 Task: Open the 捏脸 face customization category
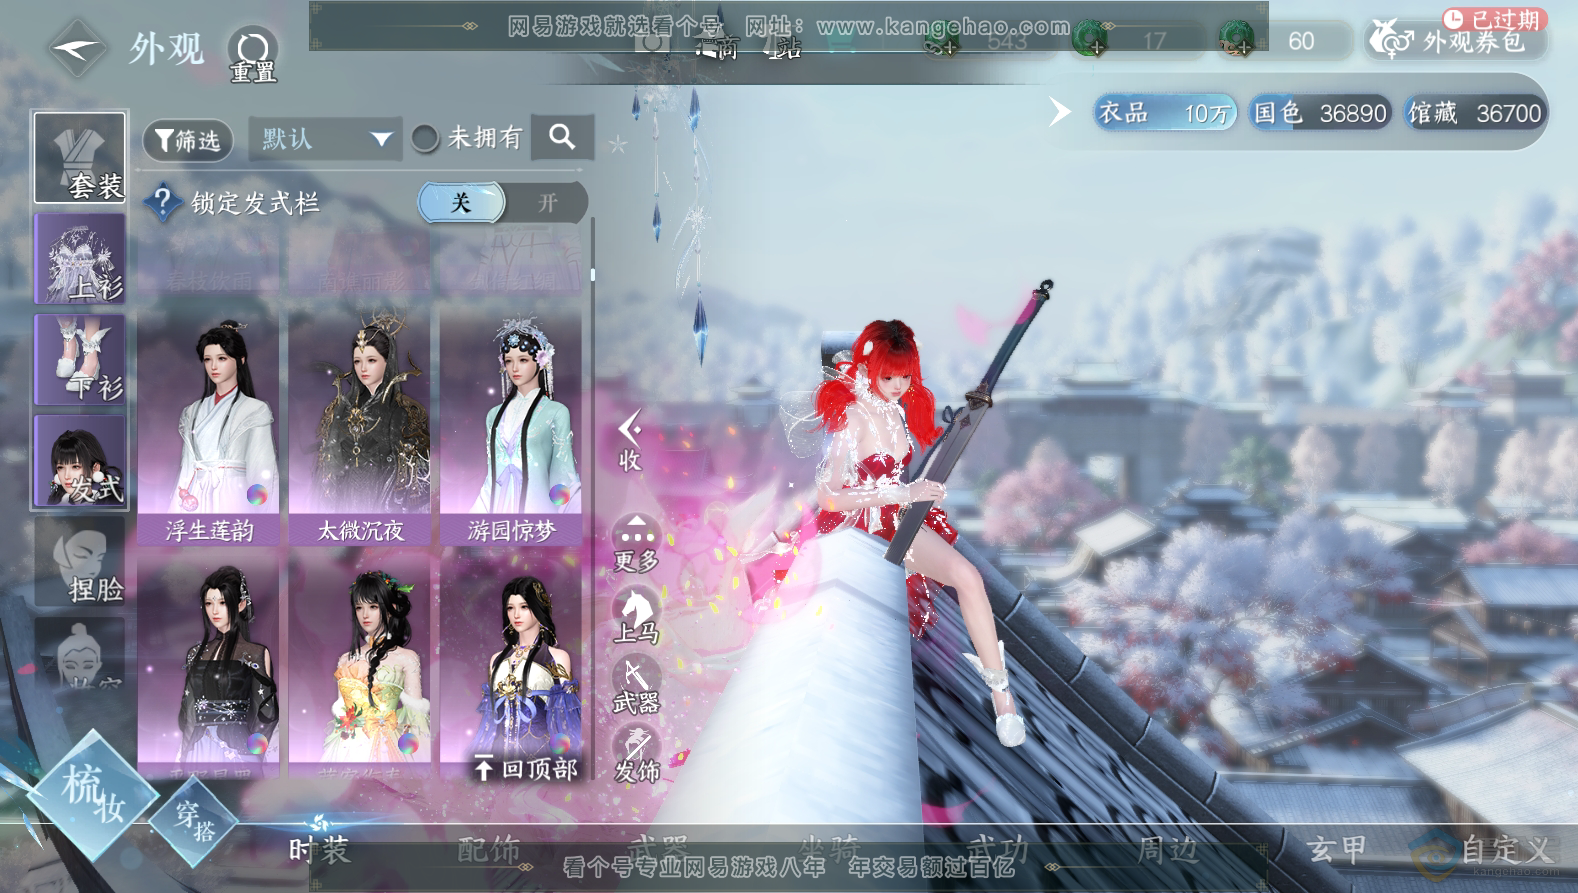point(80,561)
